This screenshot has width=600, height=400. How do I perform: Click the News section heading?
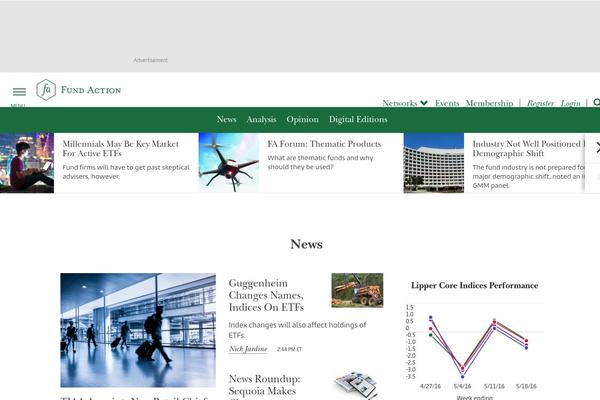(x=307, y=244)
